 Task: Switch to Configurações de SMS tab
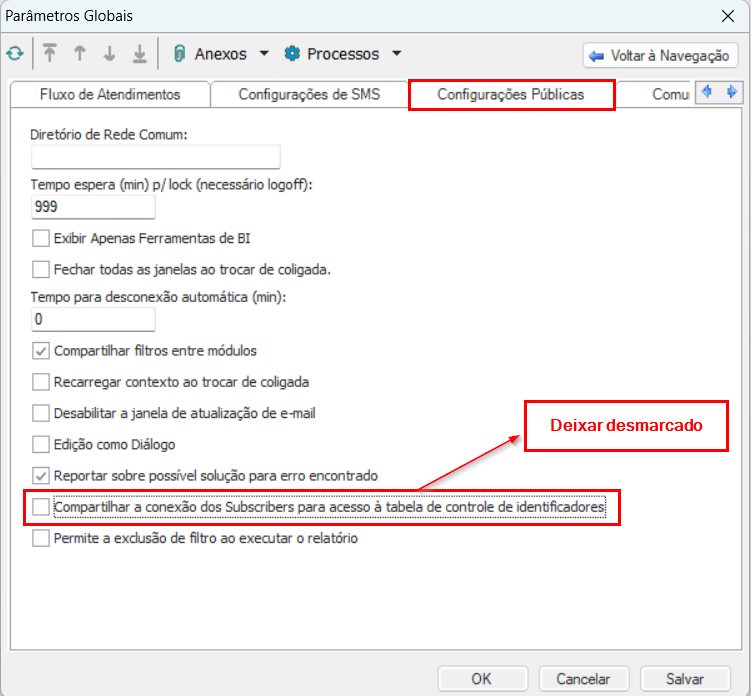(x=309, y=94)
